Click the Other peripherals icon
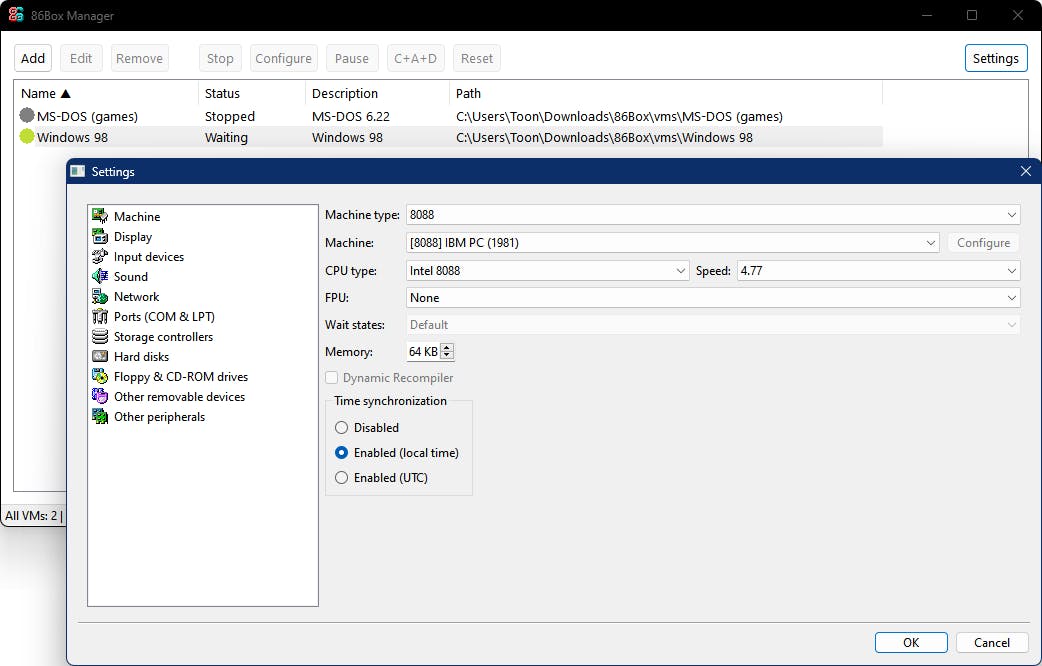Screen dimensions: 1042x666 100,416
